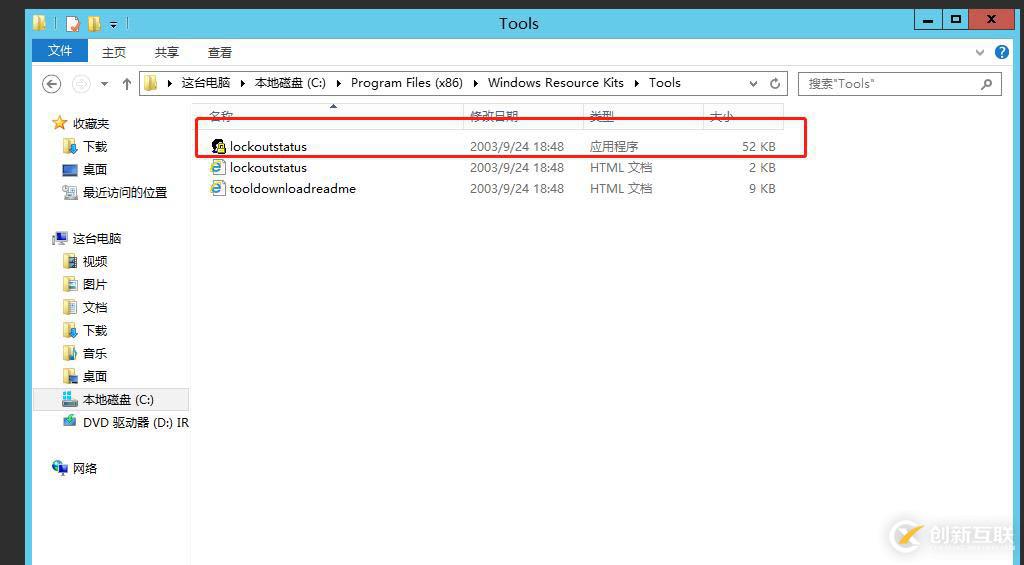Click the refresh button in address bar
Image resolution: width=1024 pixels, height=565 pixels.
[x=775, y=84]
